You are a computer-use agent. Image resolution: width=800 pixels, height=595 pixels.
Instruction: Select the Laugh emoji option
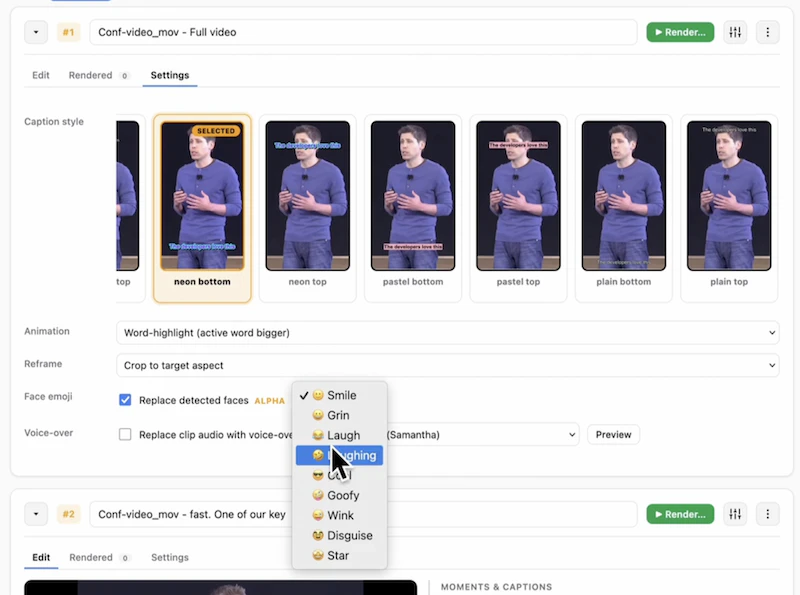tap(339, 435)
